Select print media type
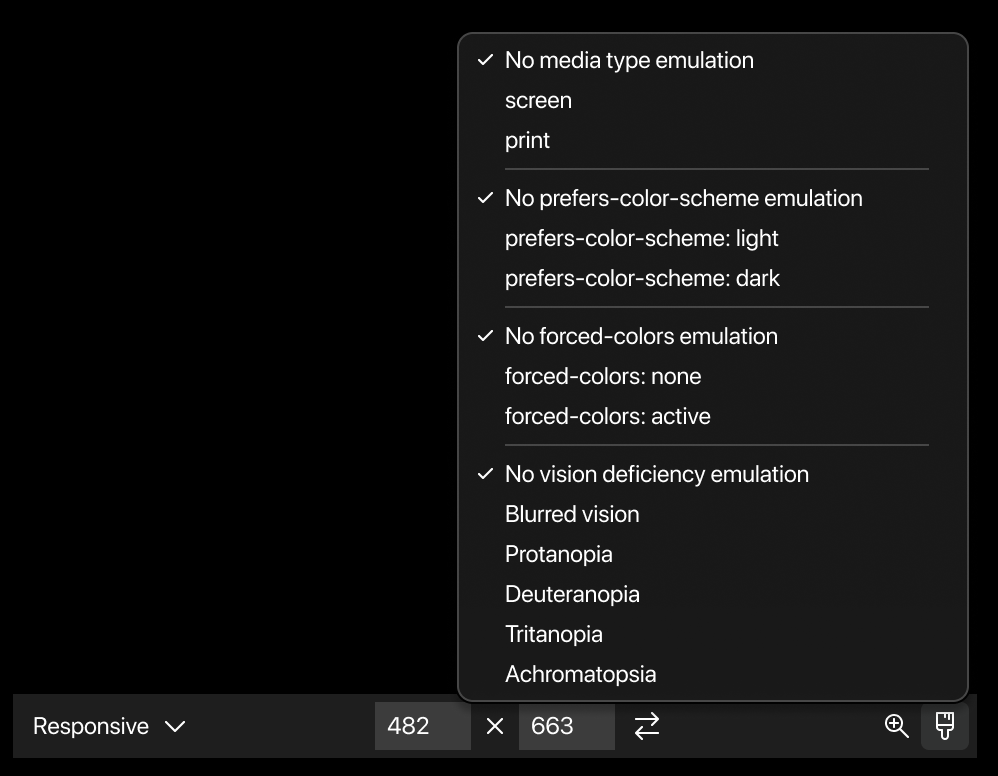 tap(713, 141)
